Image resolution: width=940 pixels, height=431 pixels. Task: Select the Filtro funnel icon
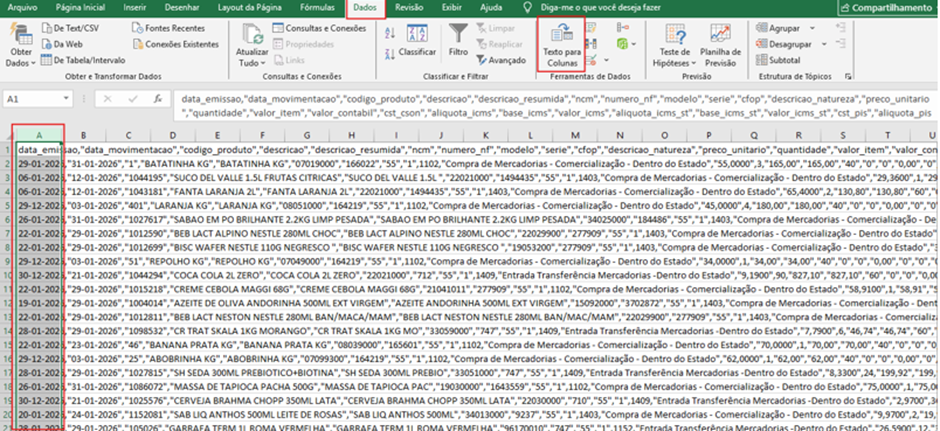[x=459, y=34]
